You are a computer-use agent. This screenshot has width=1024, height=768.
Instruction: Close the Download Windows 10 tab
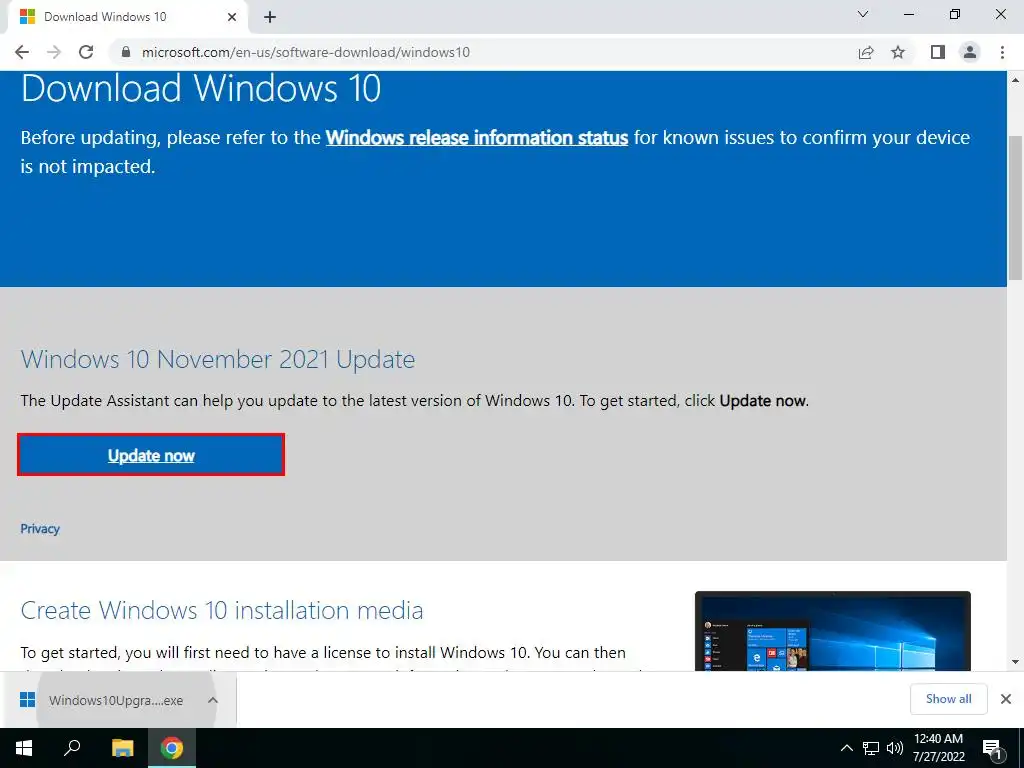(x=232, y=17)
